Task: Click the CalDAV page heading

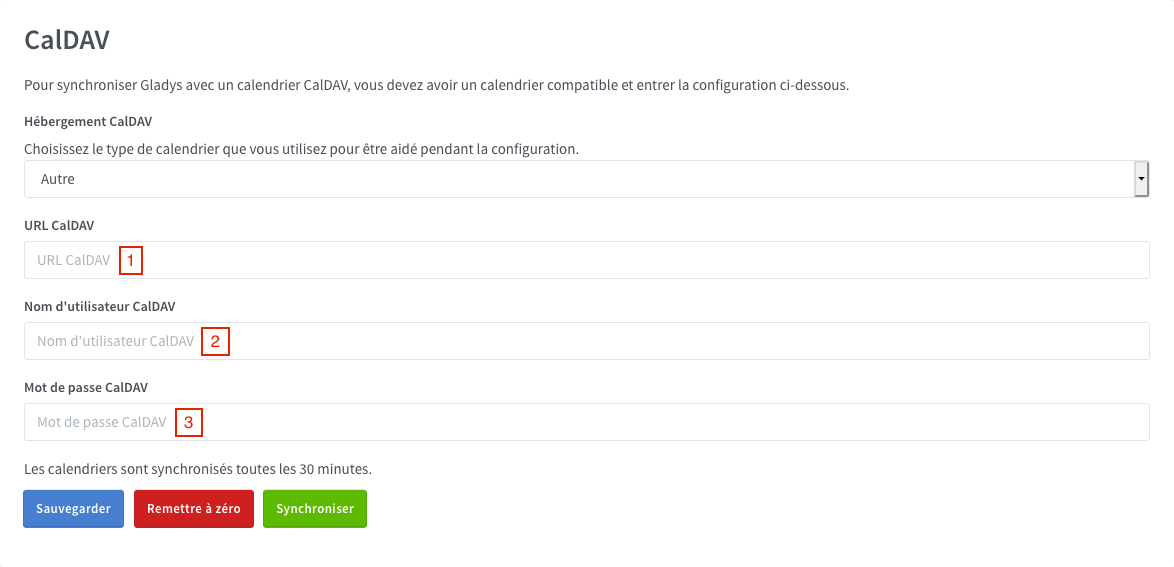Action: [x=66, y=41]
